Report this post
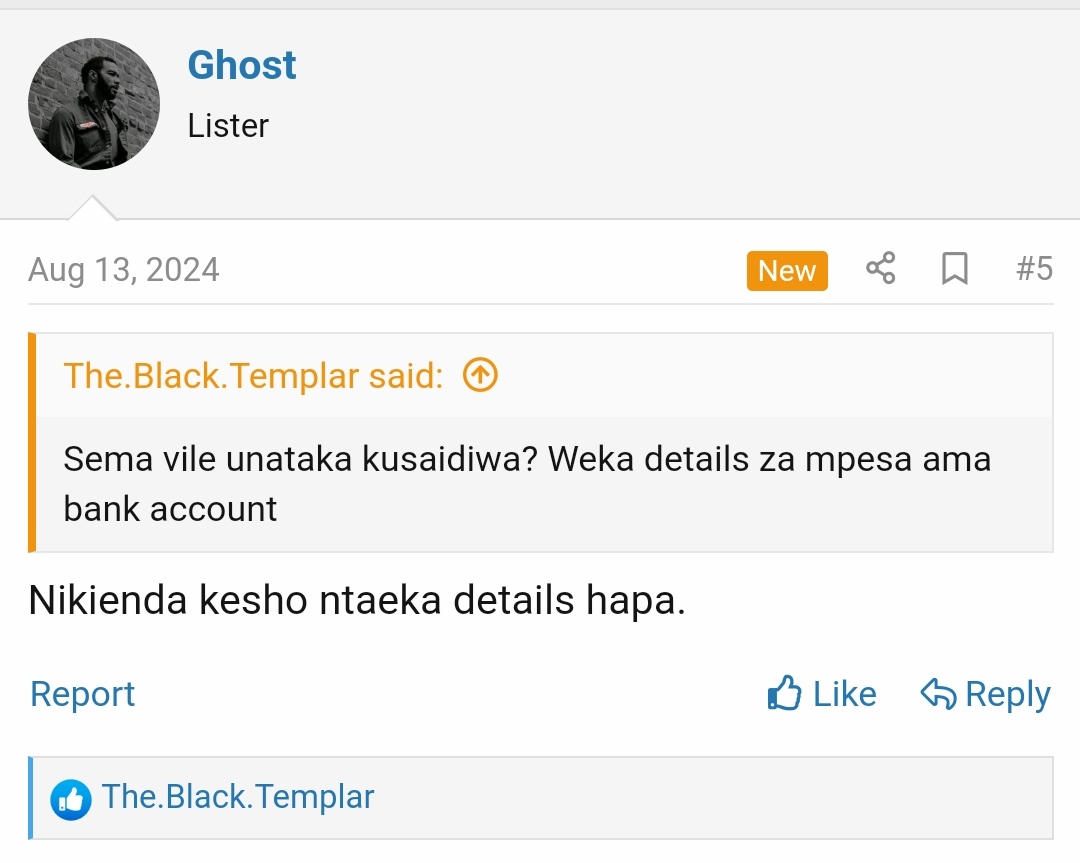The width and height of the screenshot is (1080, 863). pos(83,694)
